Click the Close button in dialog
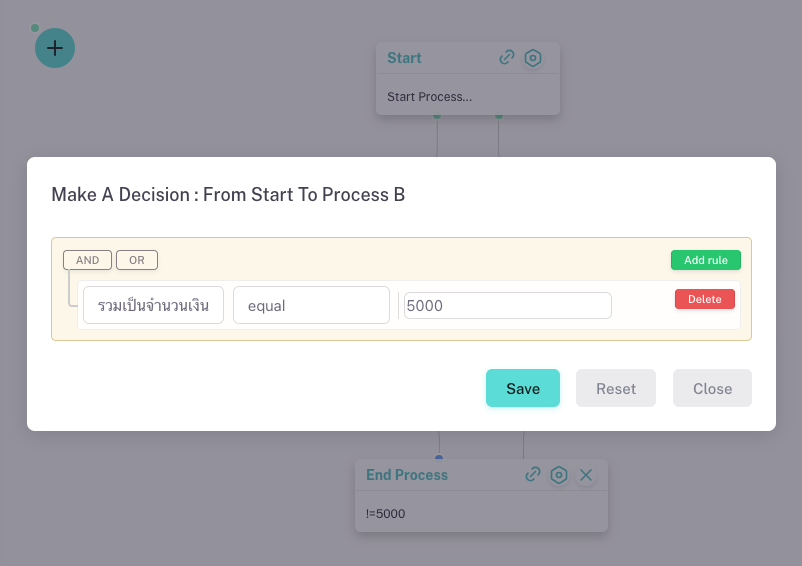This screenshot has height=566, width=802. pos(712,388)
